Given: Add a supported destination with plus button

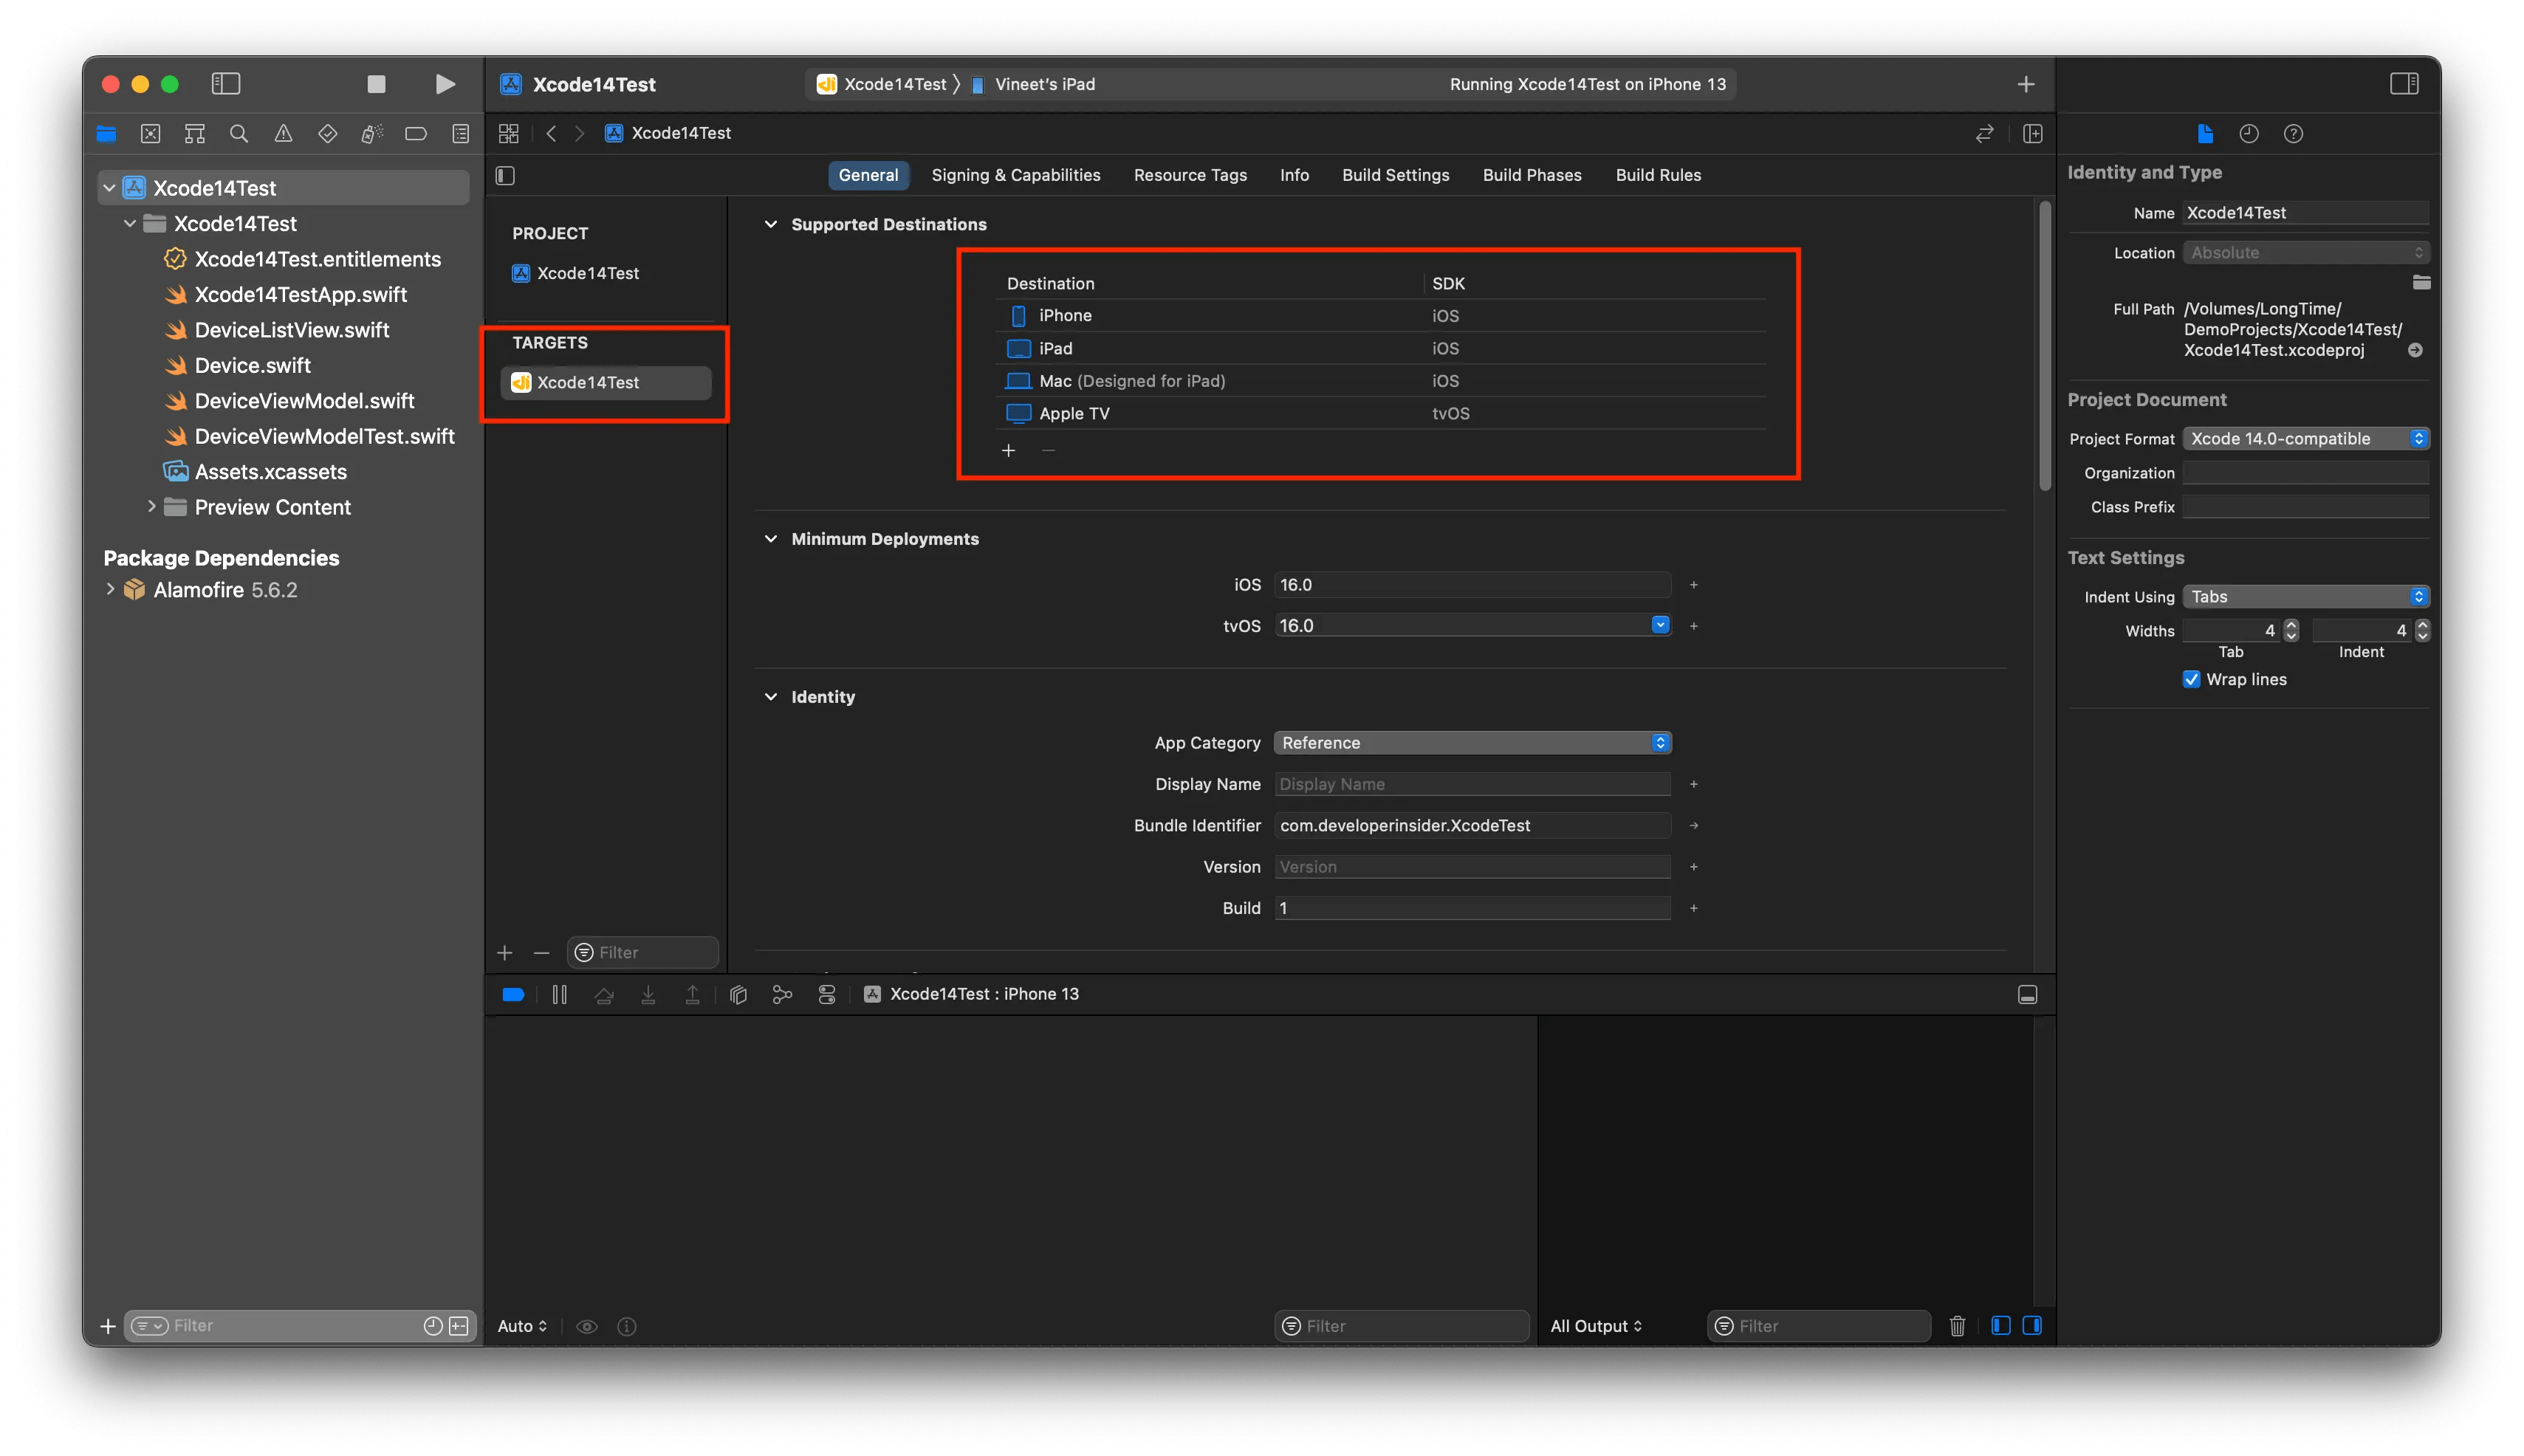Looking at the screenshot, I should pyautogui.click(x=1008, y=450).
